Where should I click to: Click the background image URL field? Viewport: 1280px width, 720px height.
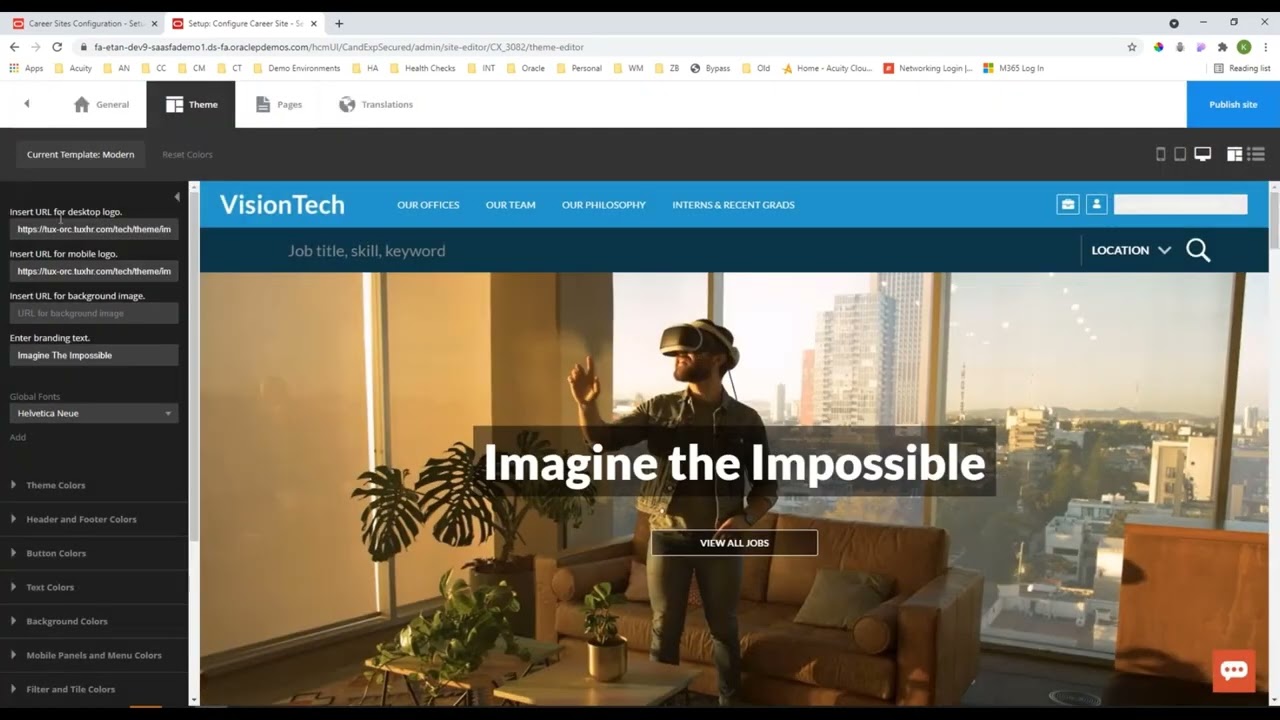94,313
